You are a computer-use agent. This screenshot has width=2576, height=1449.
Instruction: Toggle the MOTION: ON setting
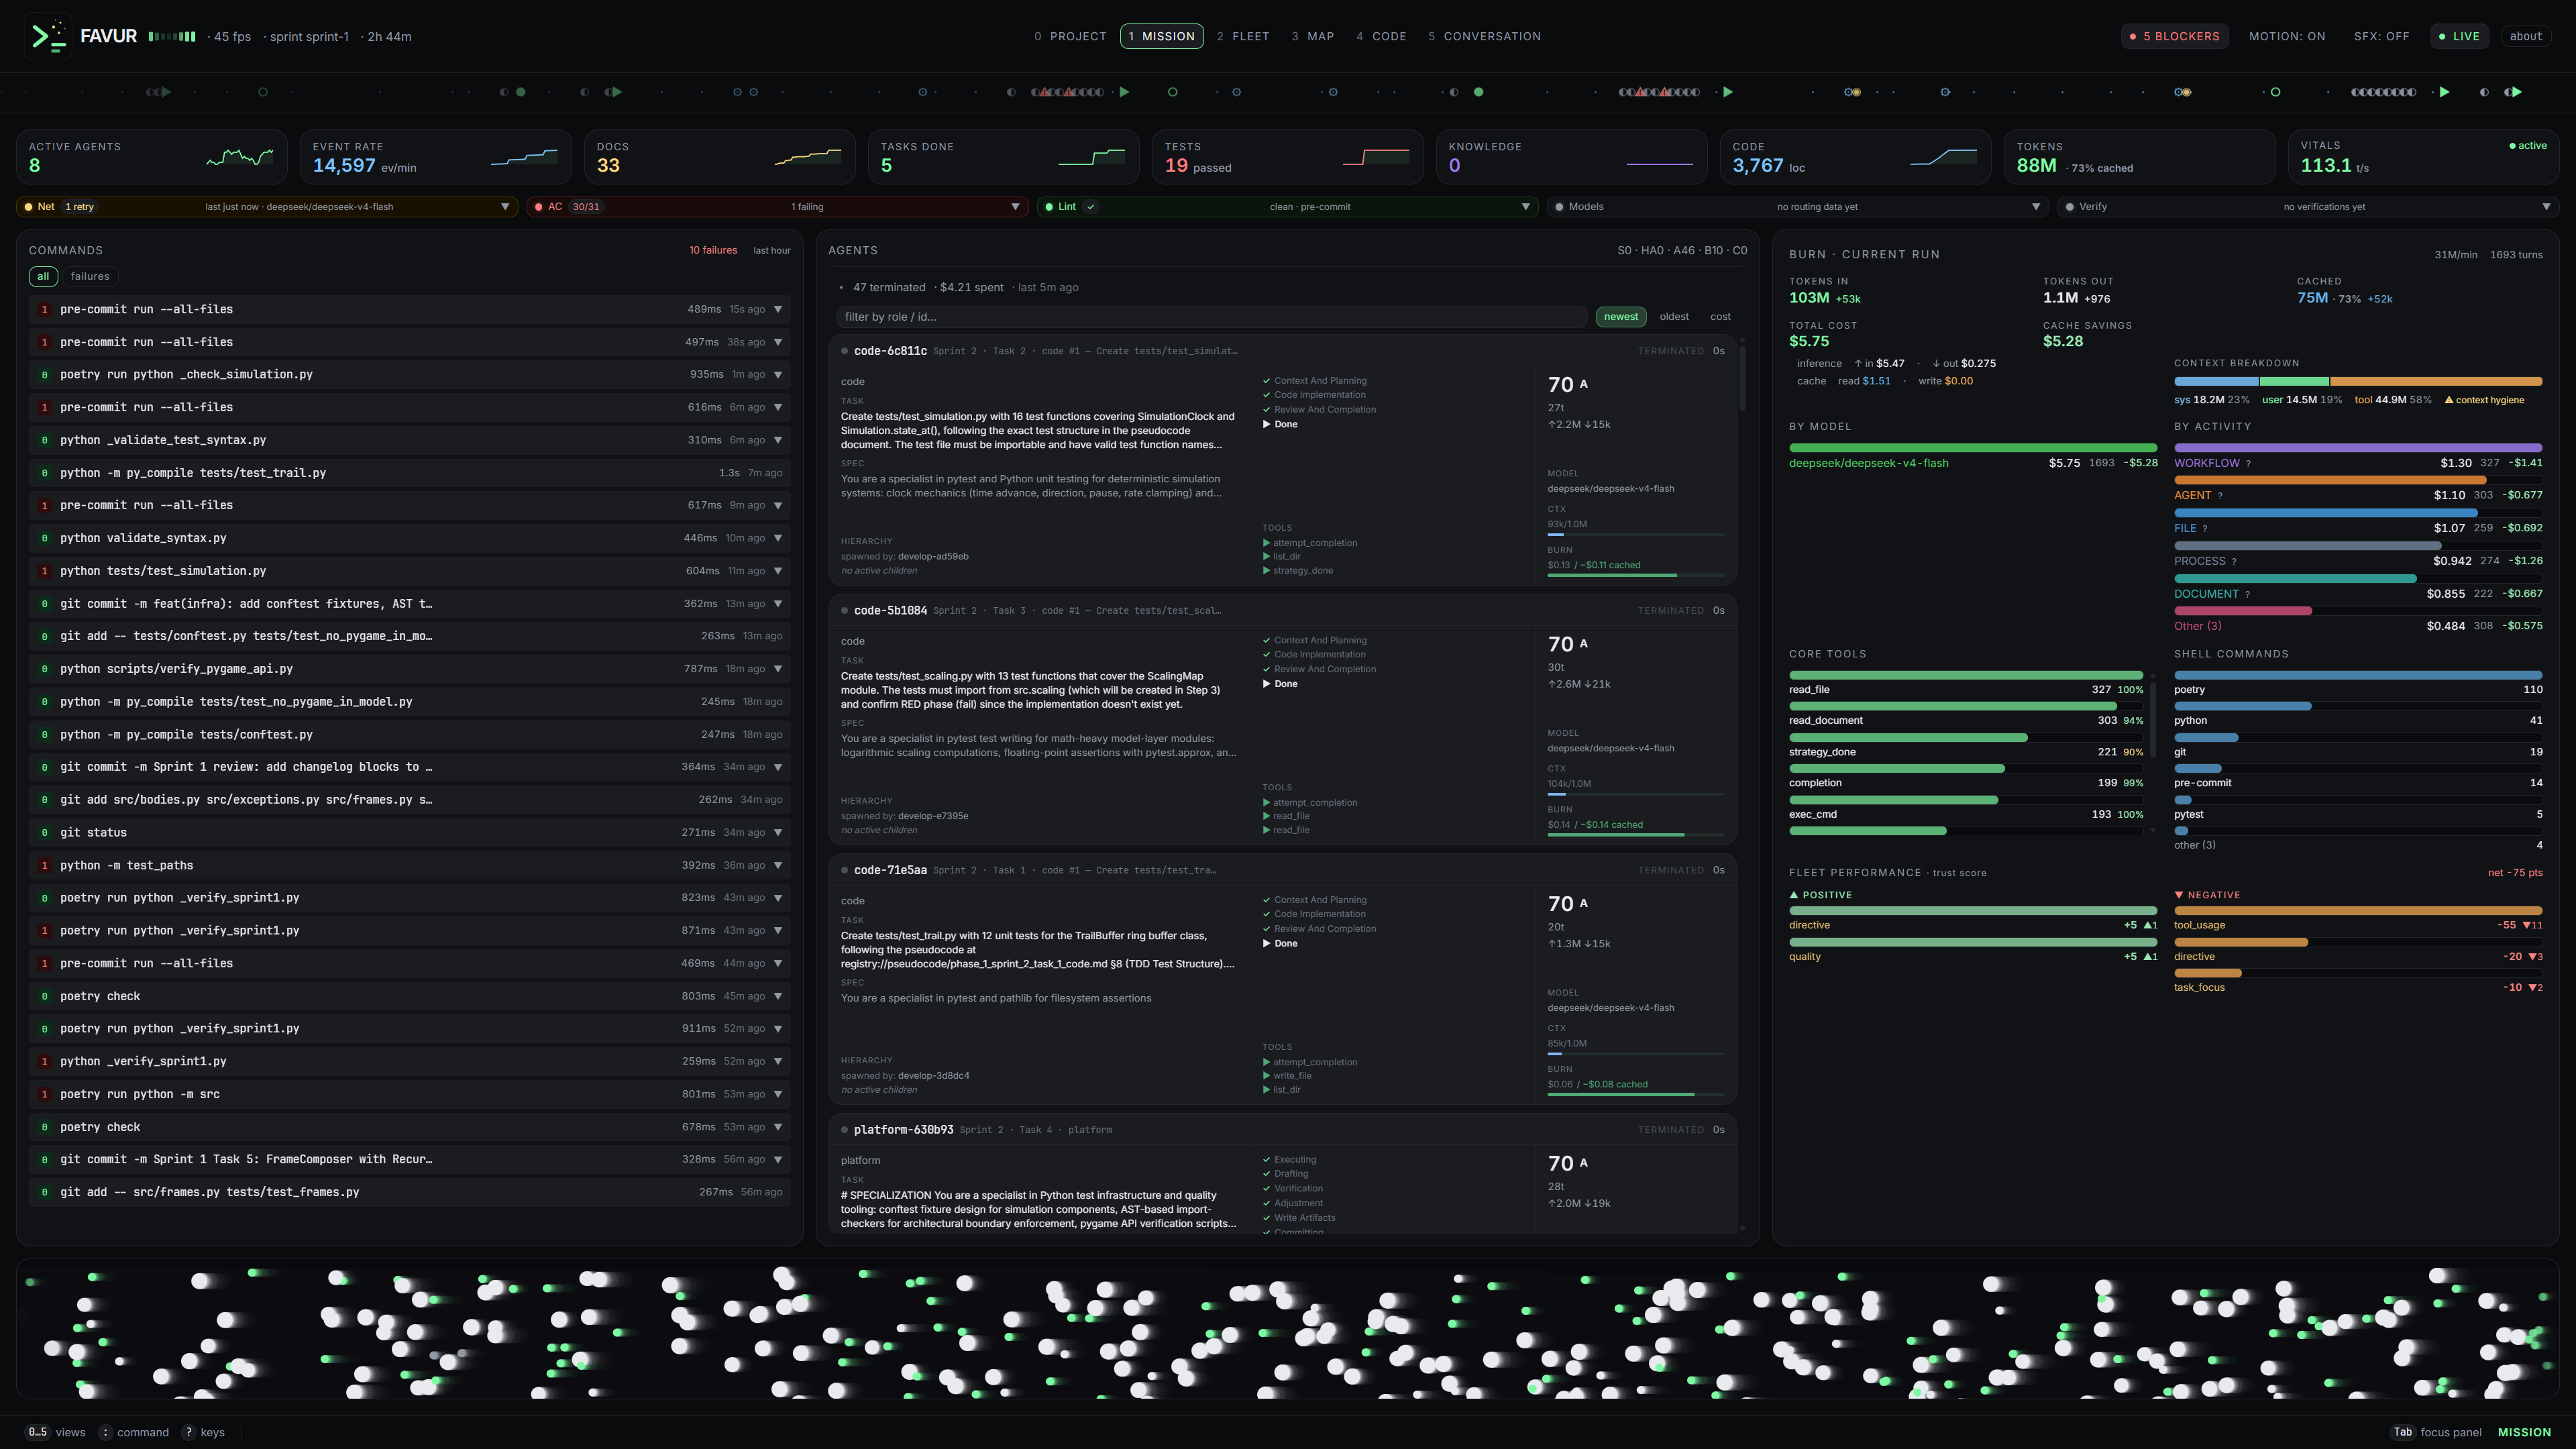pos(2287,36)
